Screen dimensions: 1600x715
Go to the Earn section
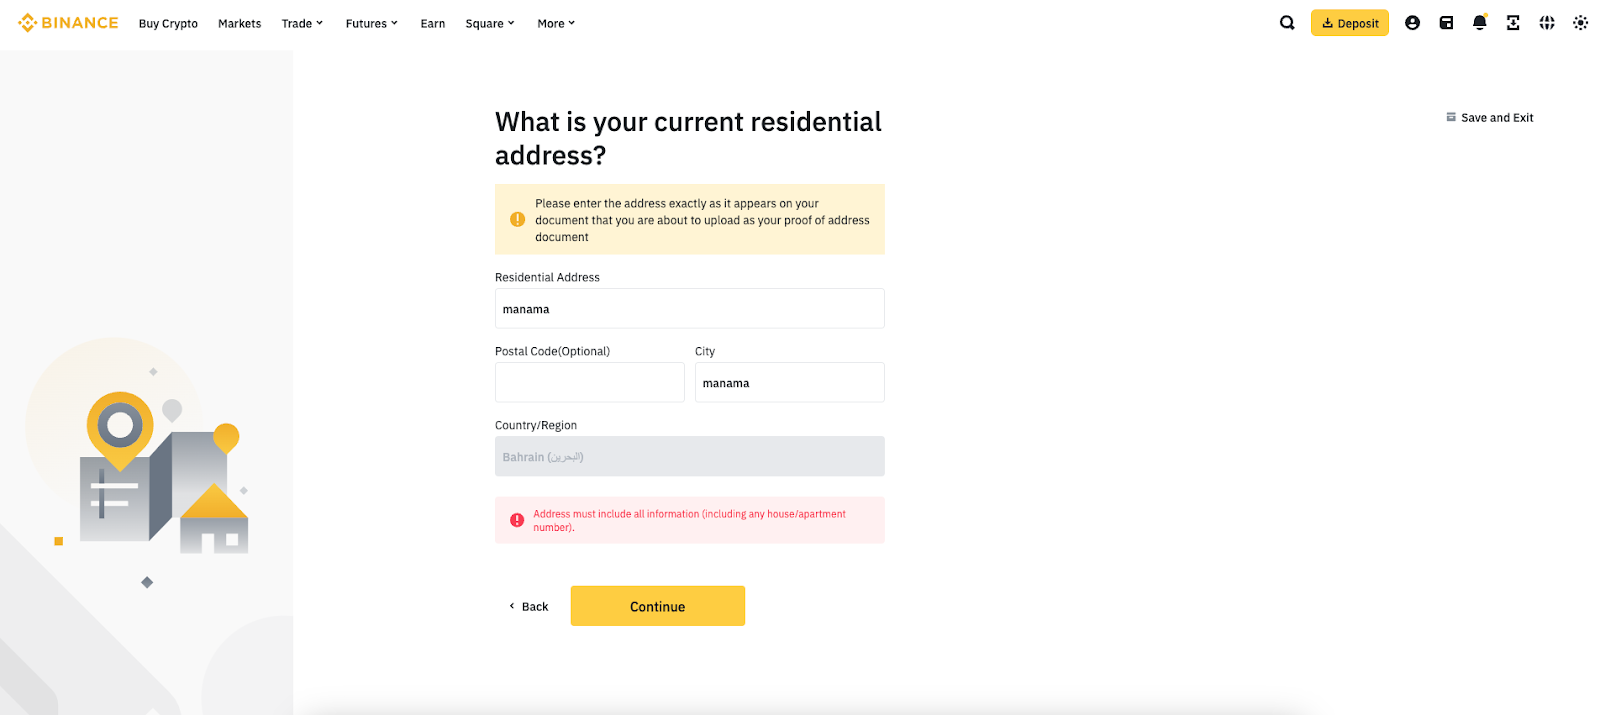(432, 23)
